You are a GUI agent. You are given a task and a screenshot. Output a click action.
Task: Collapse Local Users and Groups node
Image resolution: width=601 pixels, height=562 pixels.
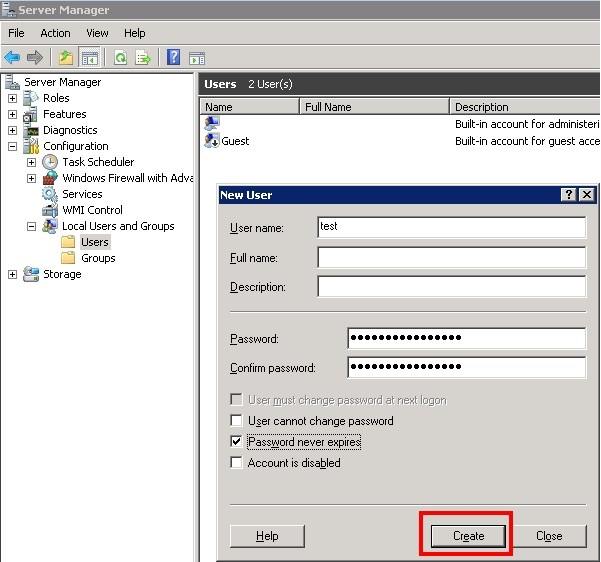point(31,227)
